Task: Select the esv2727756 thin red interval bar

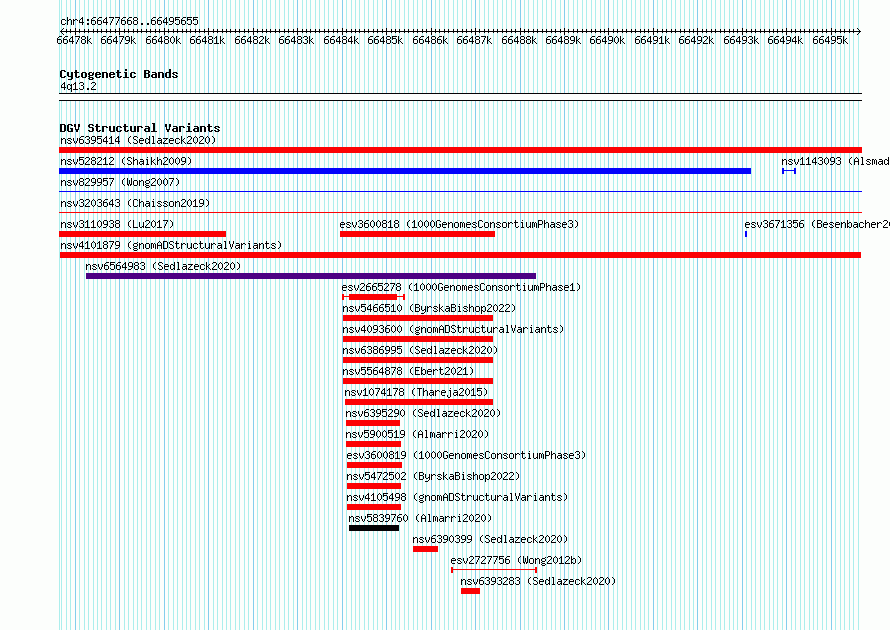Action: point(494,570)
